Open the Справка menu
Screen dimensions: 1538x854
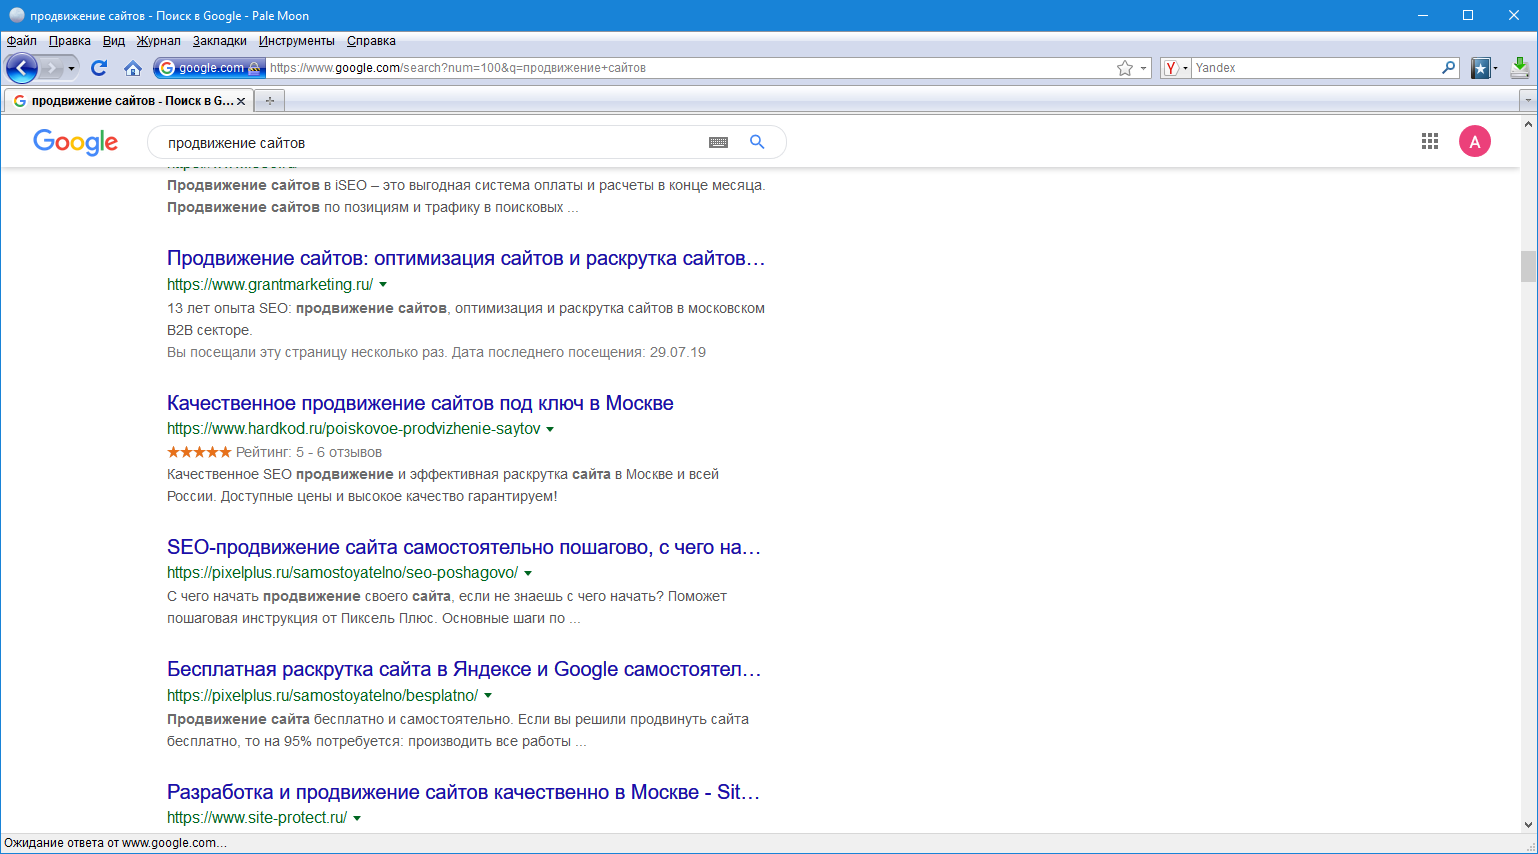coord(371,41)
